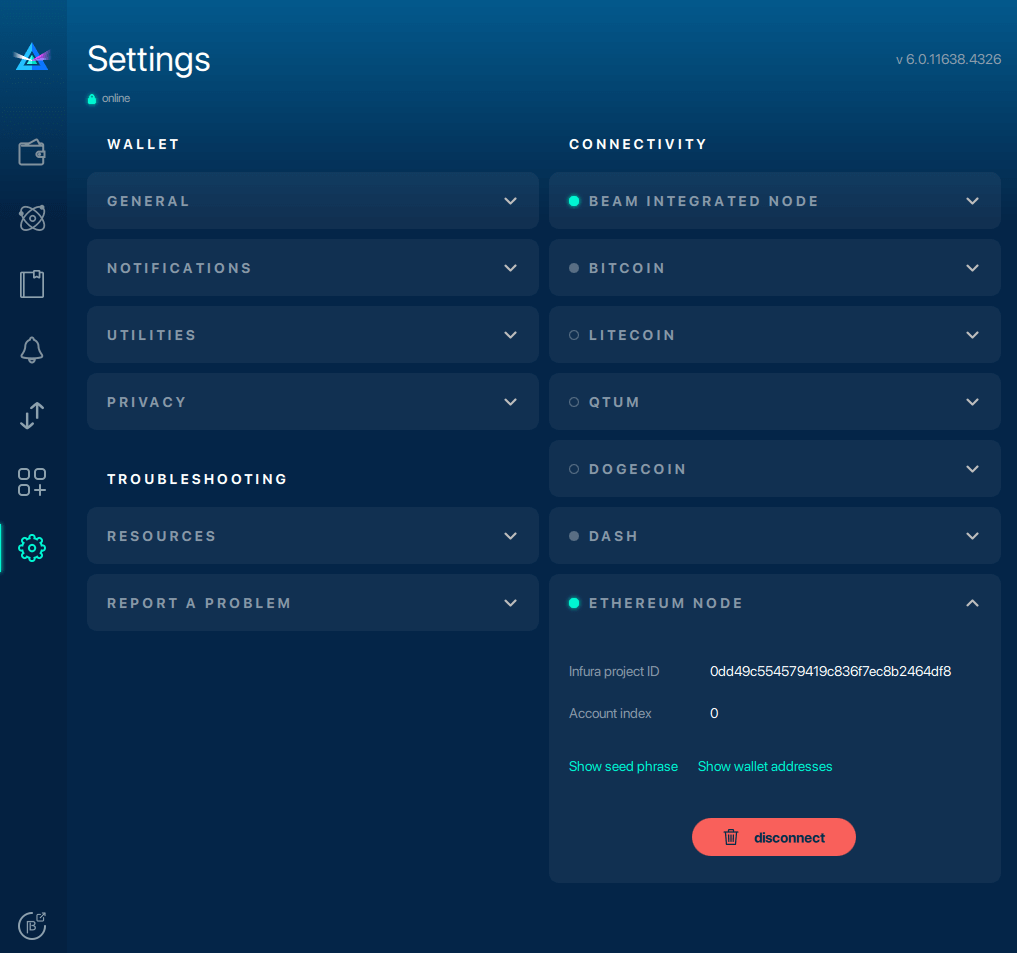Click the Beam logo at top left
Screen dimensions: 1017x953
click(x=32, y=58)
